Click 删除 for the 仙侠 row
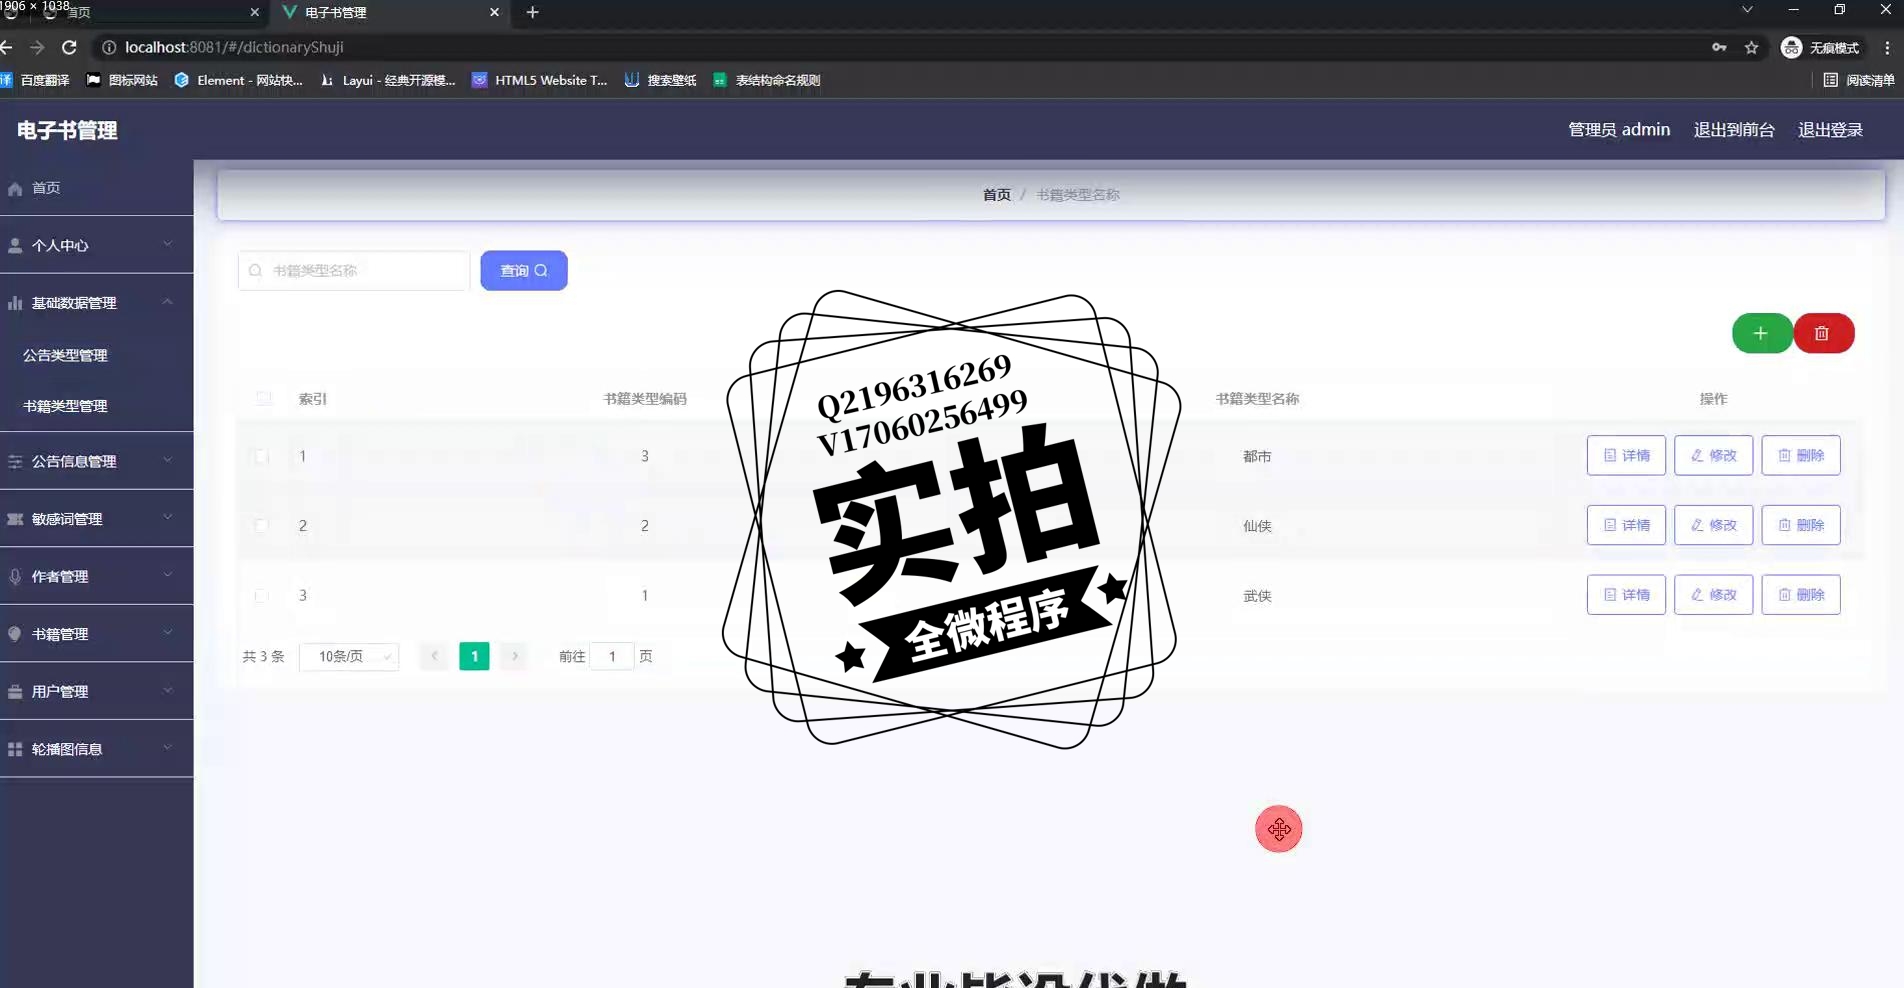Screen dimensions: 1904x988 1801,525
